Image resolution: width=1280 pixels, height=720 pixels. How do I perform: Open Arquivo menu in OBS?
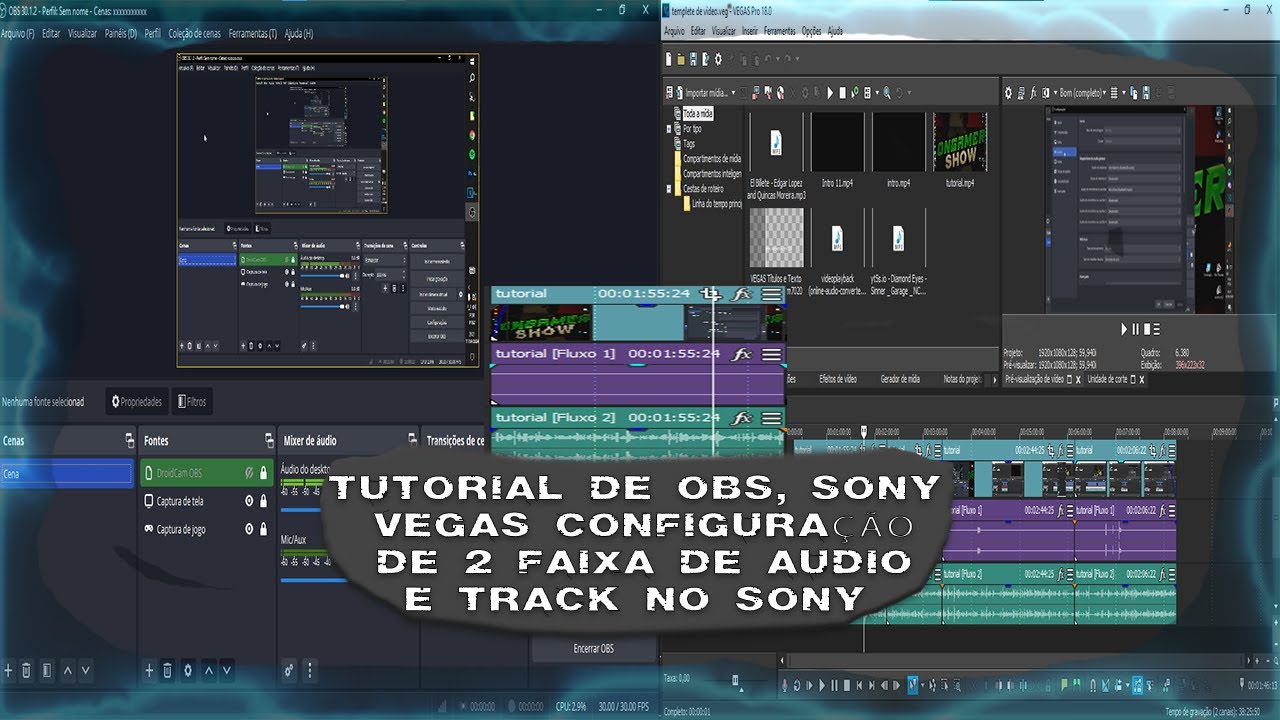(x=16, y=33)
